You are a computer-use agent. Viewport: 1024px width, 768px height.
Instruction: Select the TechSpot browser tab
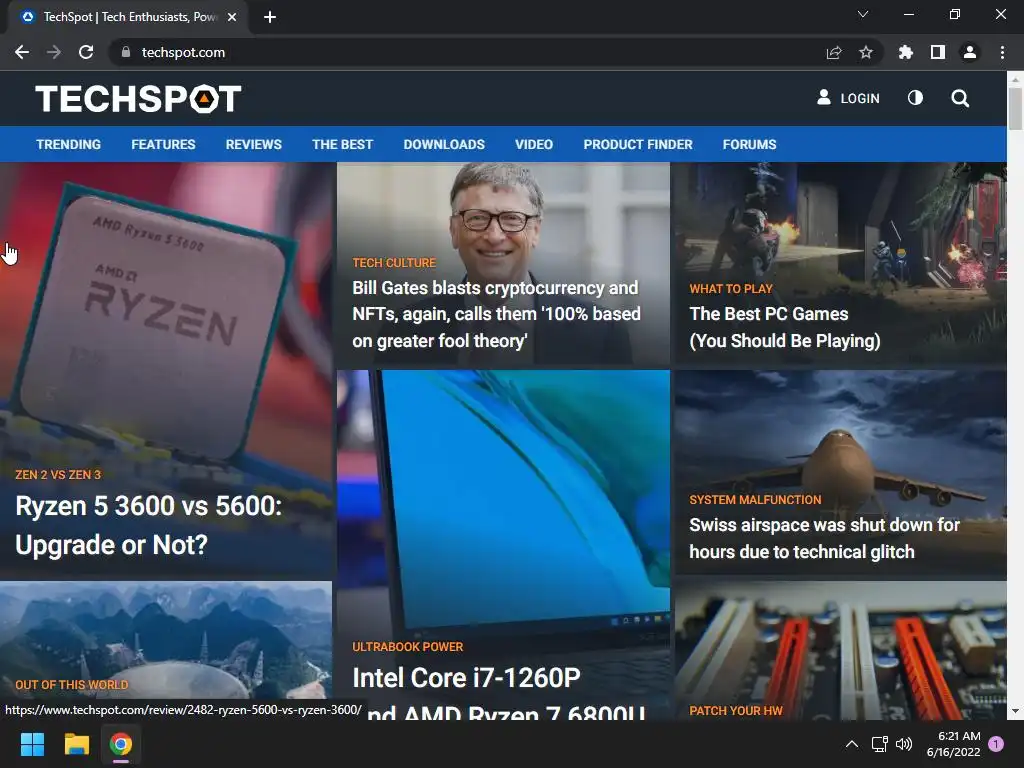(x=128, y=17)
